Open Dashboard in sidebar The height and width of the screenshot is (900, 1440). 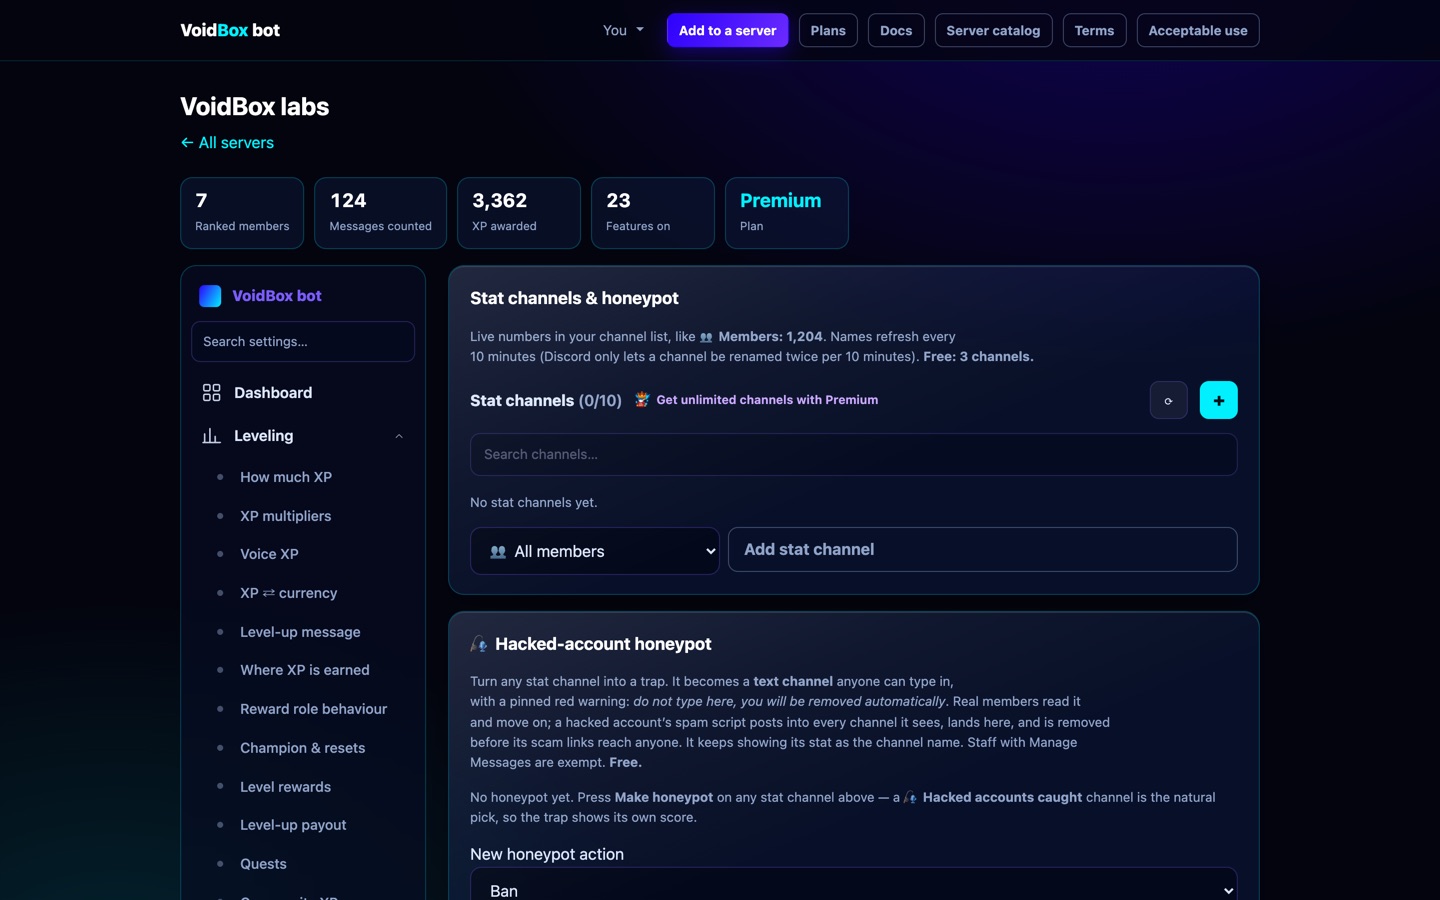pos(303,393)
